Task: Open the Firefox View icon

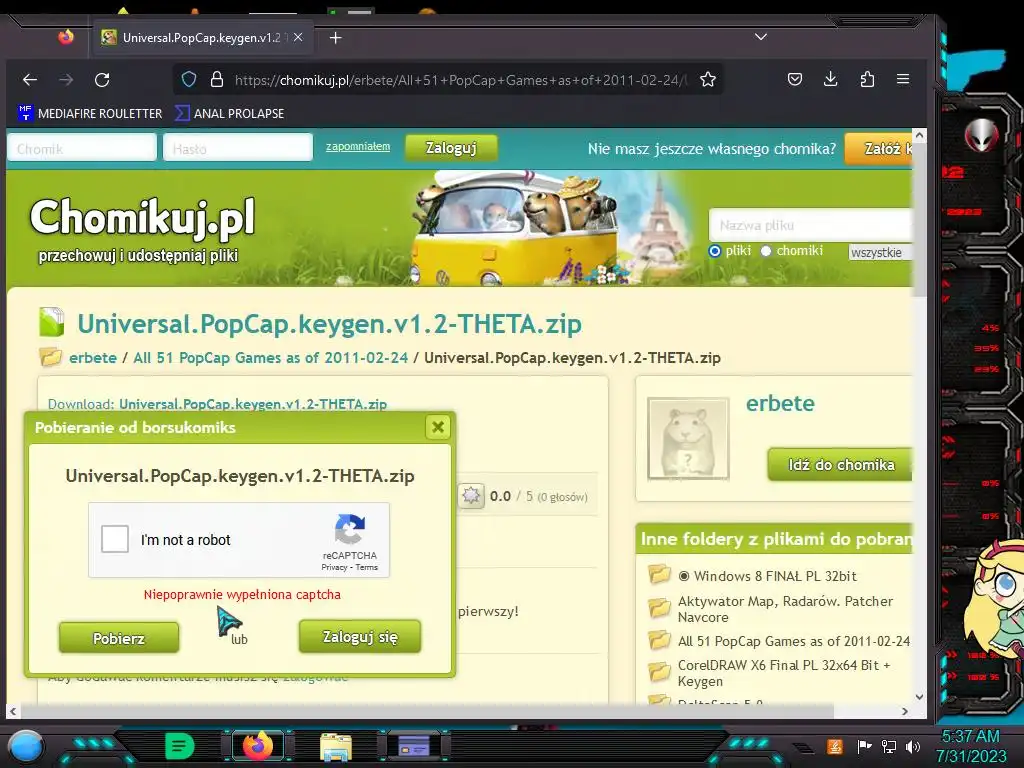Action: pos(66,37)
